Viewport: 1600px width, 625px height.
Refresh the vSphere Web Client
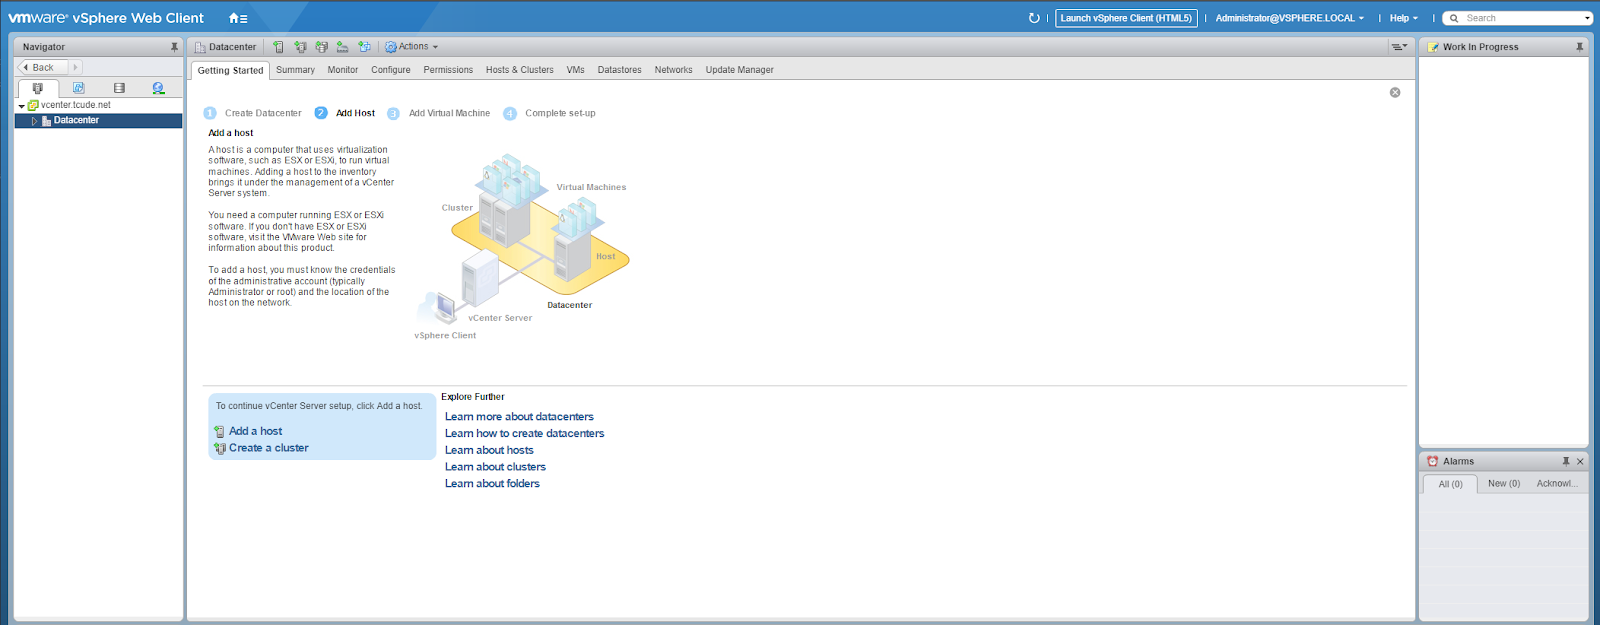[1034, 18]
